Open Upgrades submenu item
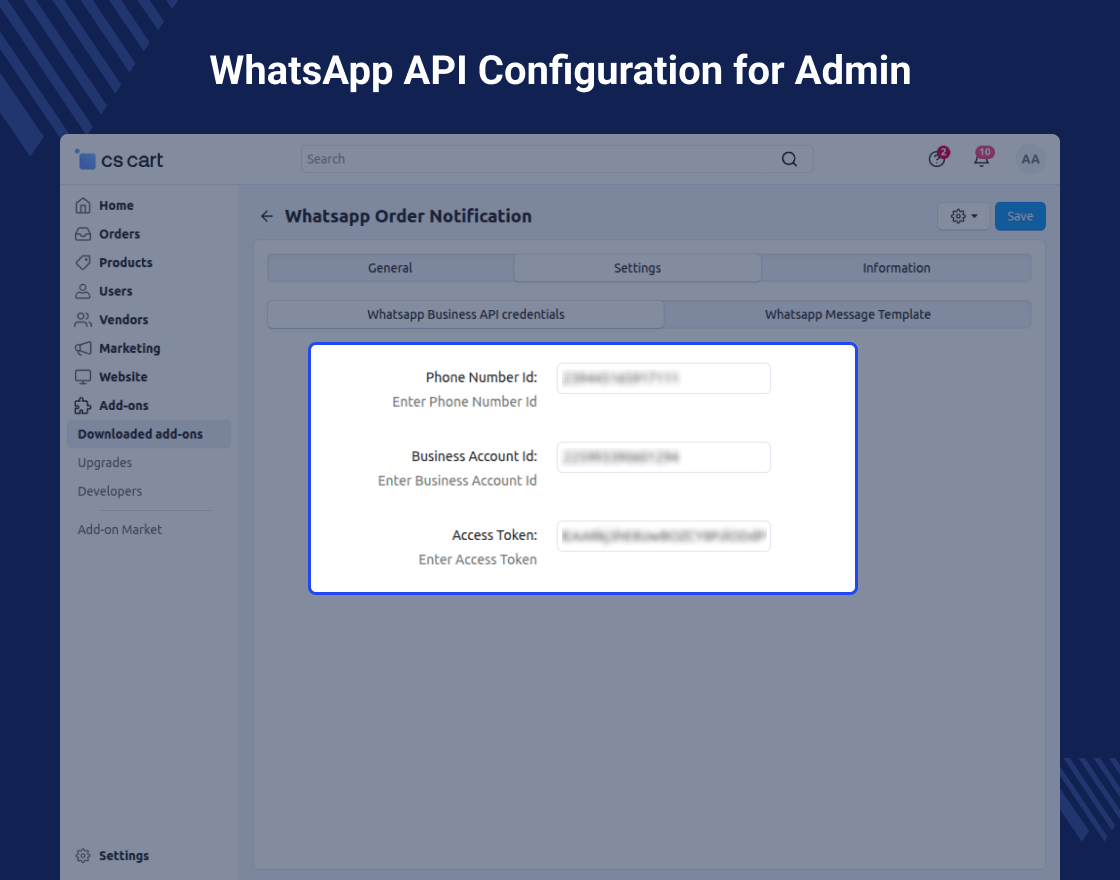Viewport: 1120px width, 880px height. [x=105, y=463]
